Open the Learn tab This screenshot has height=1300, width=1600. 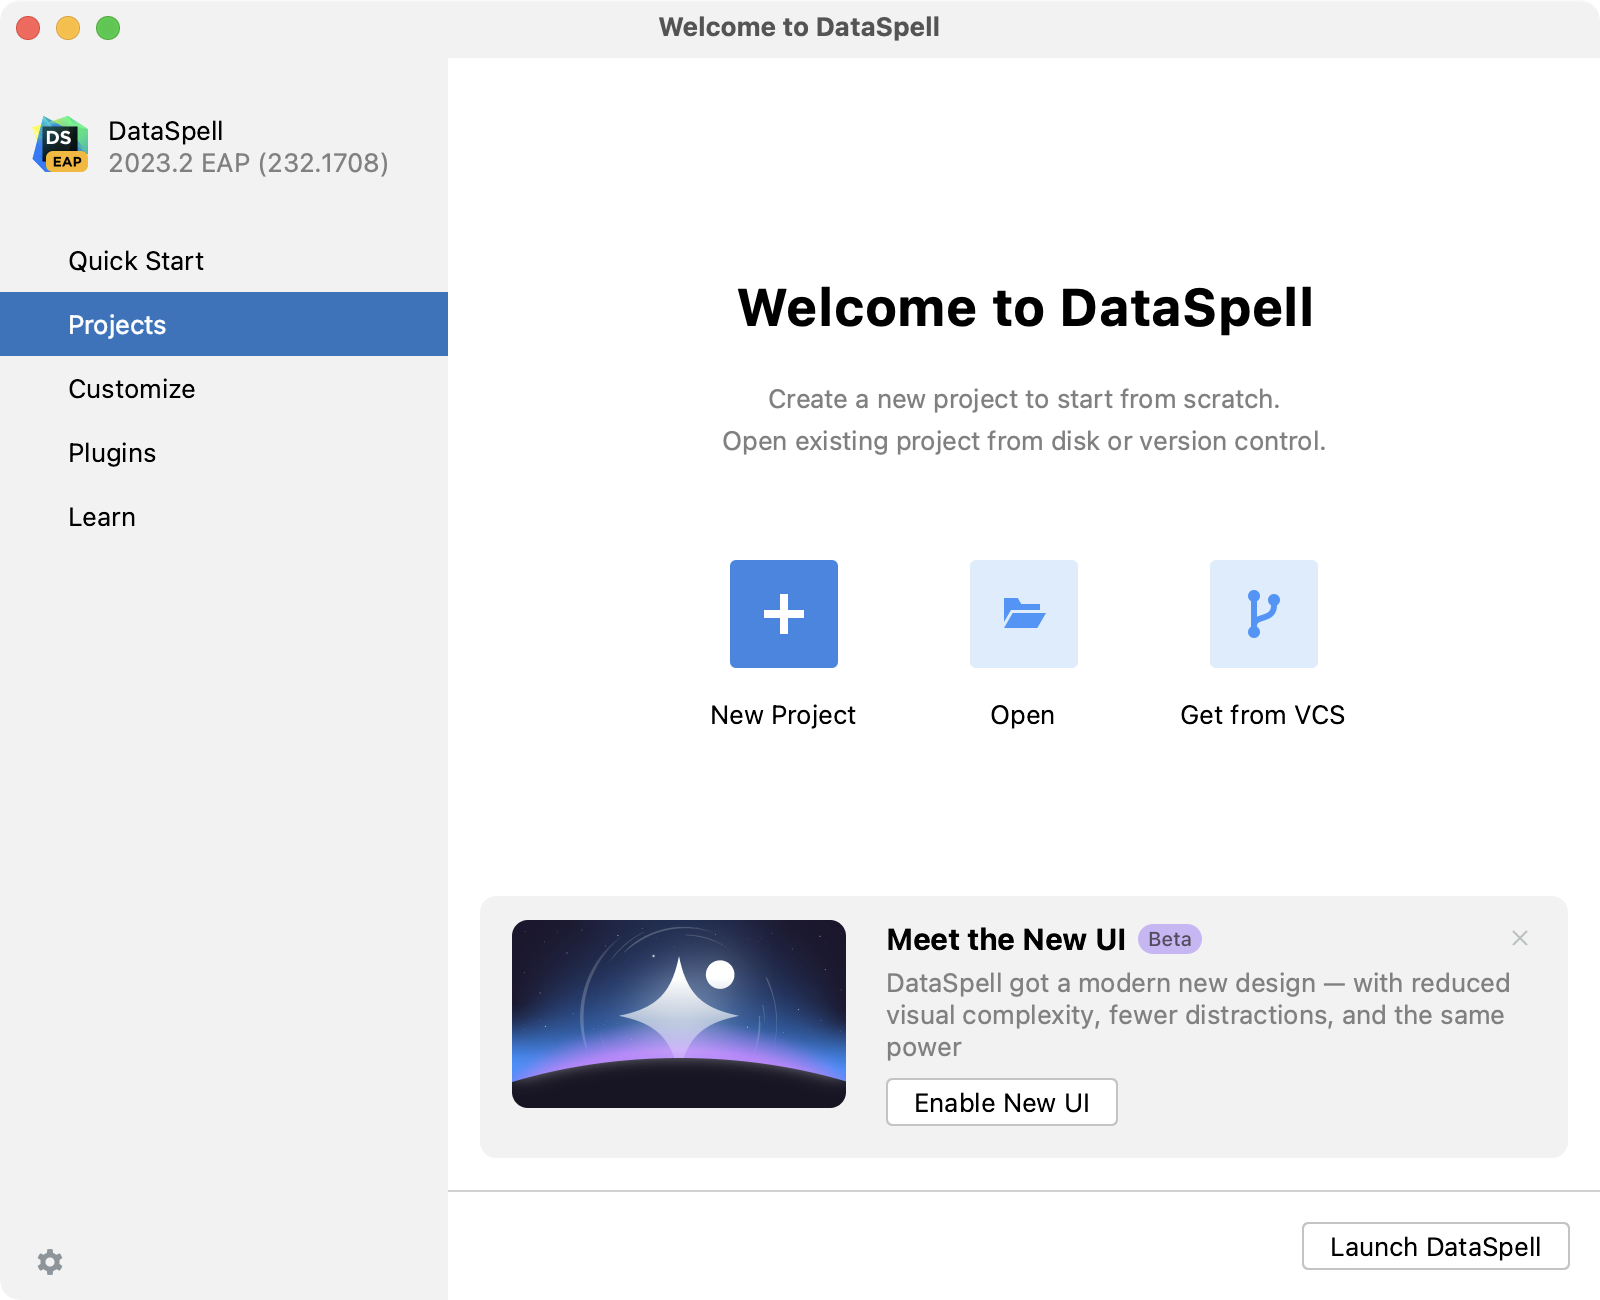point(224,516)
